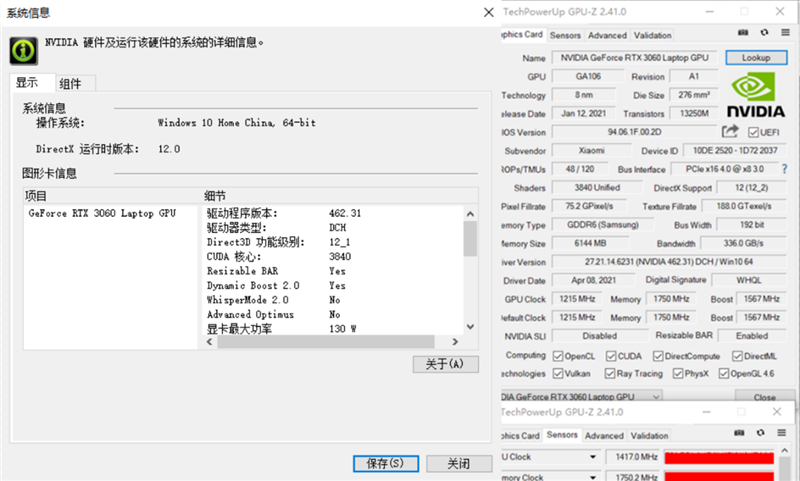Click the 保存(S) button
Image resolution: width=800 pixels, height=481 pixels.
386,463
